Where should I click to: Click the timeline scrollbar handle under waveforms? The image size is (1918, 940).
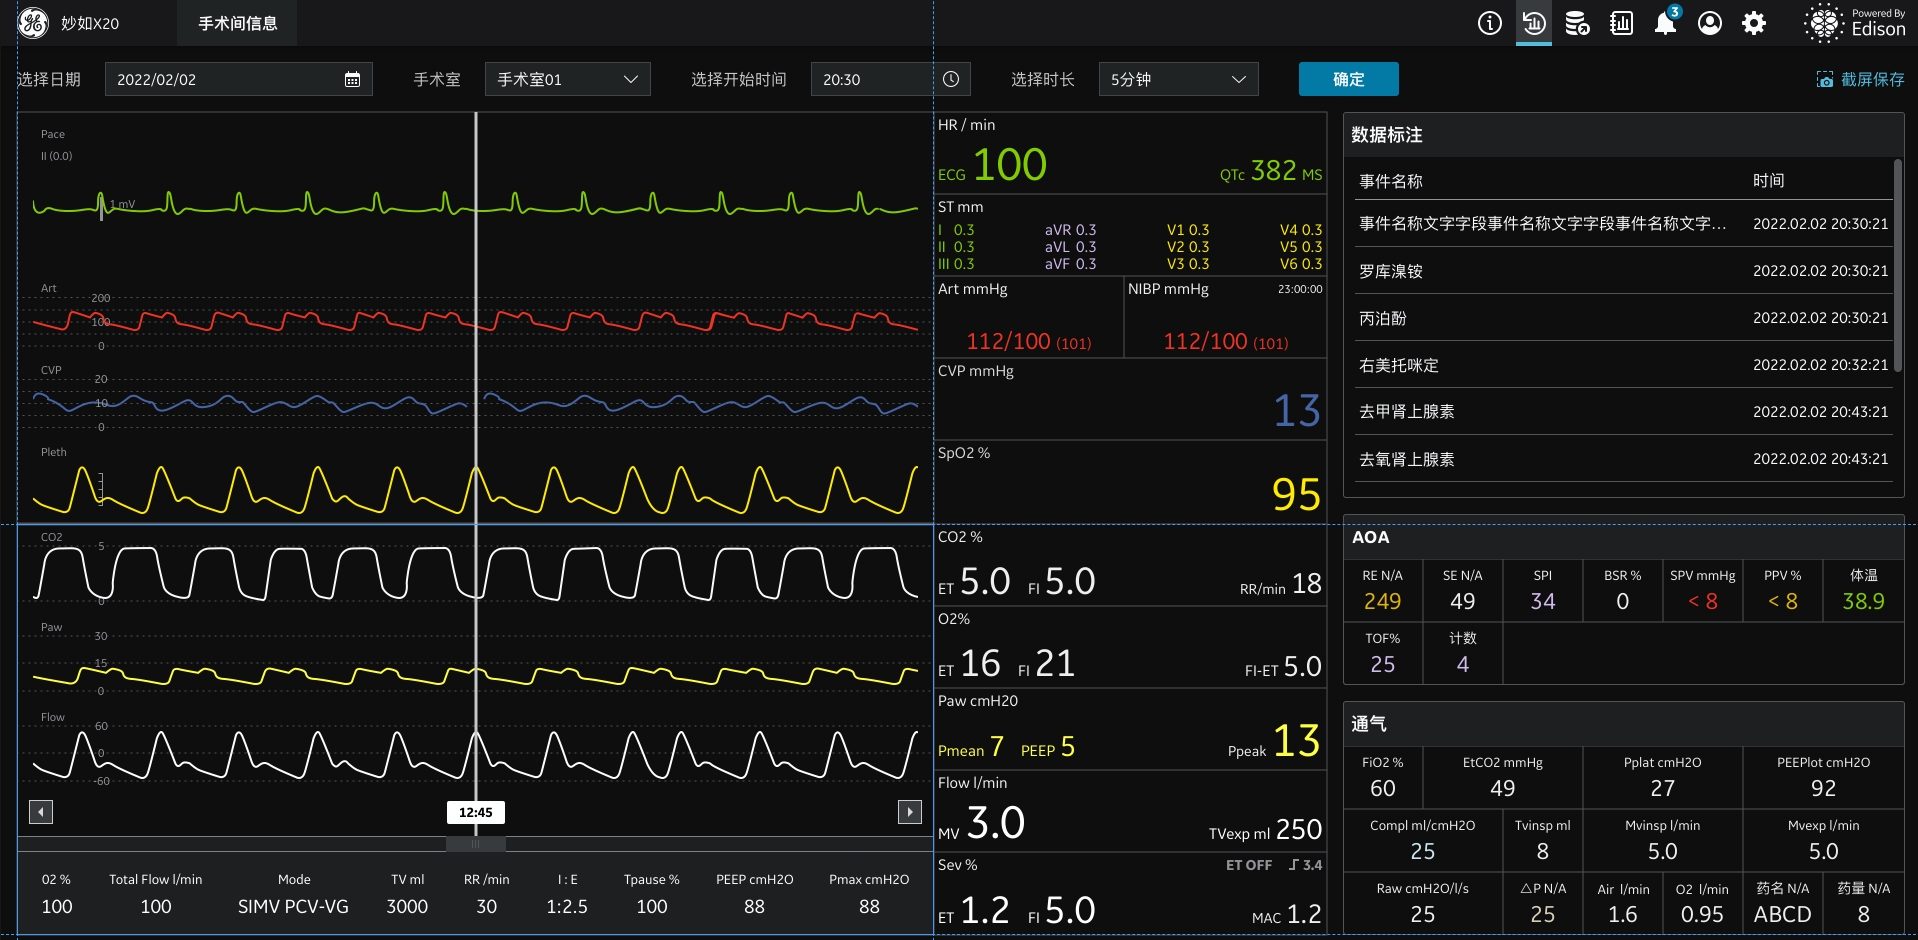(475, 844)
